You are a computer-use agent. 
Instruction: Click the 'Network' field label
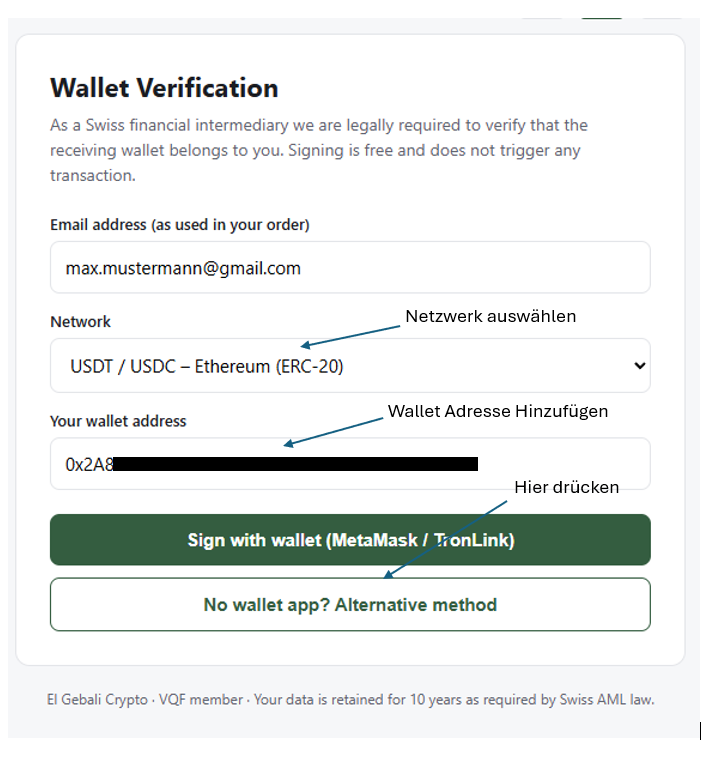point(80,322)
